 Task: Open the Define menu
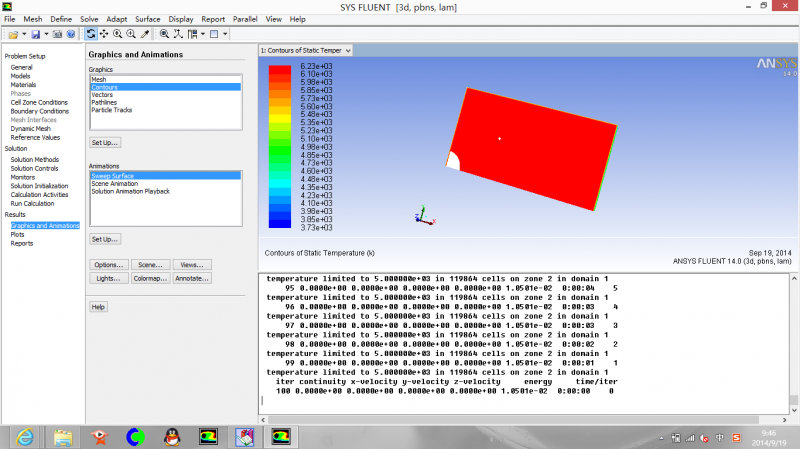(61, 19)
